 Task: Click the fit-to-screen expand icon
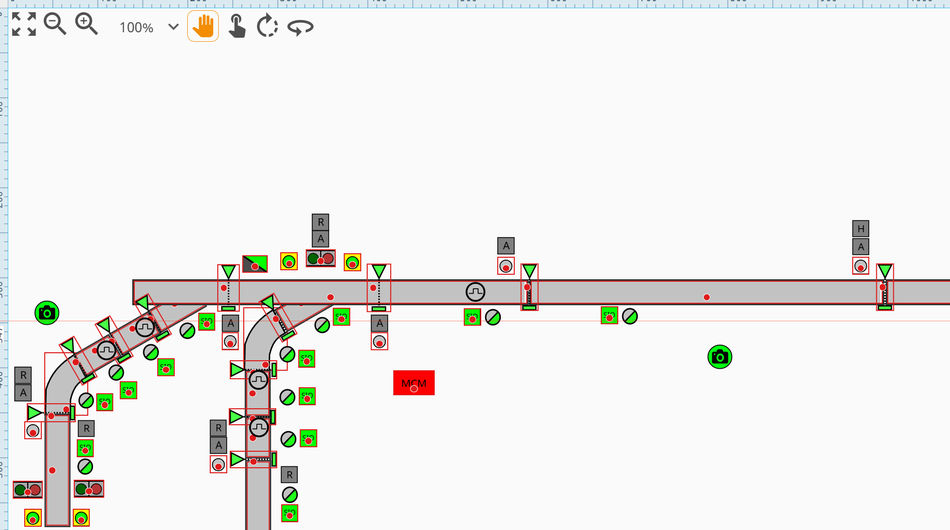tap(24, 25)
